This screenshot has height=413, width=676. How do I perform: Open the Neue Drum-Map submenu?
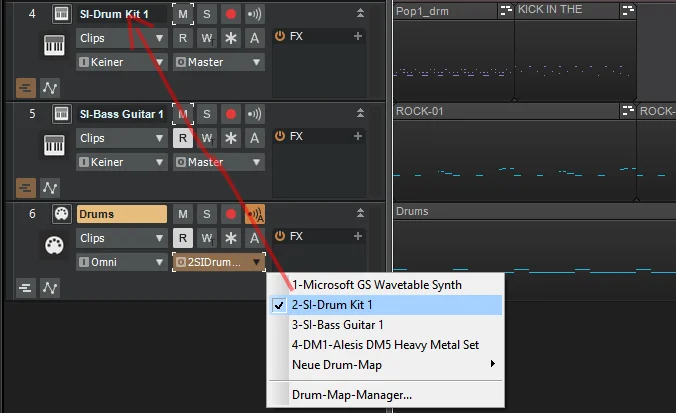coord(385,365)
